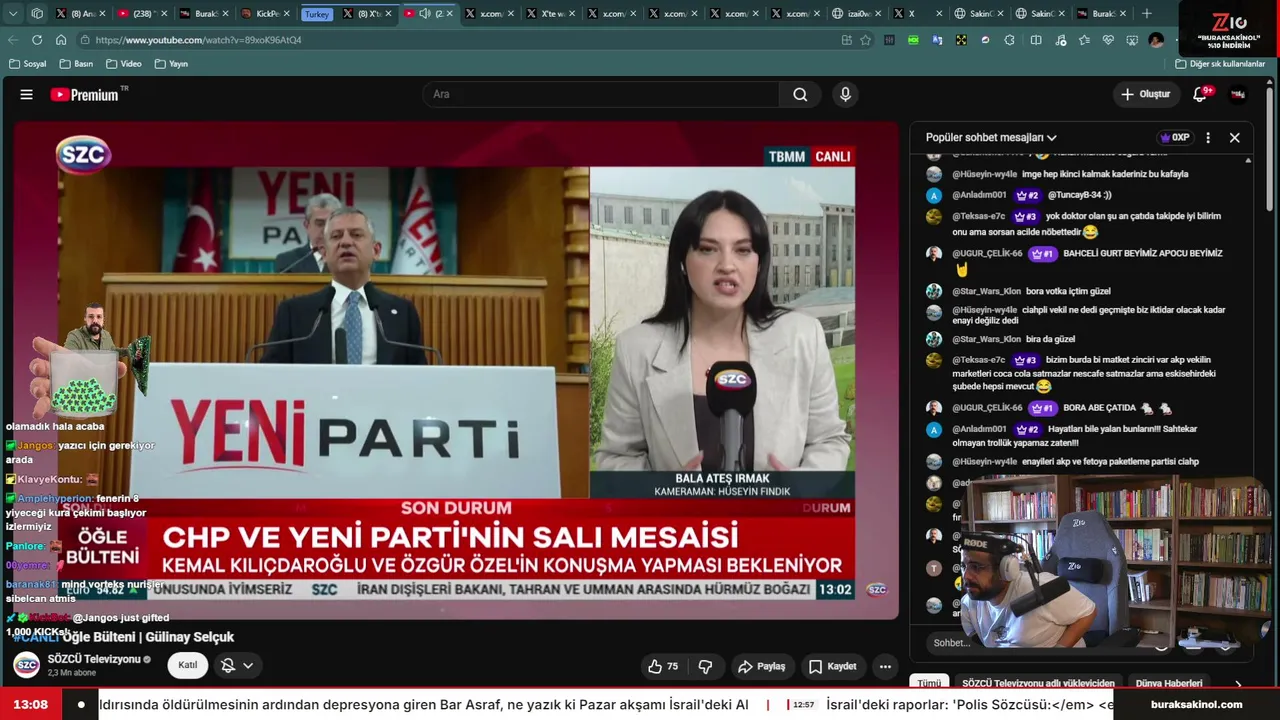Viewport: 1280px width, 720px height.
Task: Open live chat more options menu
Action: (x=1208, y=138)
